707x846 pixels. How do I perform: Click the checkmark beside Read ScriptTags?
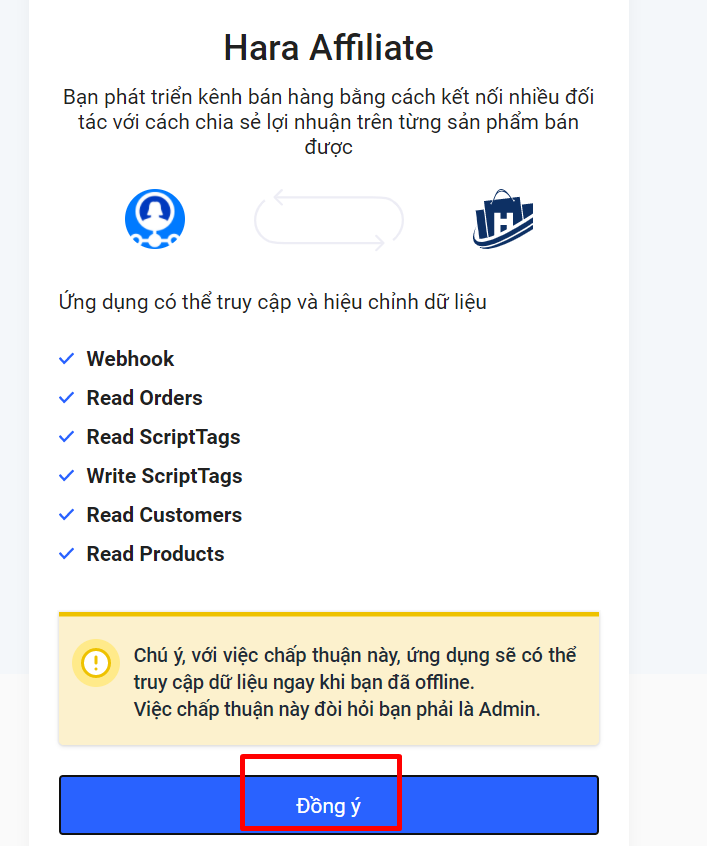pyautogui.click(x=66, y=437)
